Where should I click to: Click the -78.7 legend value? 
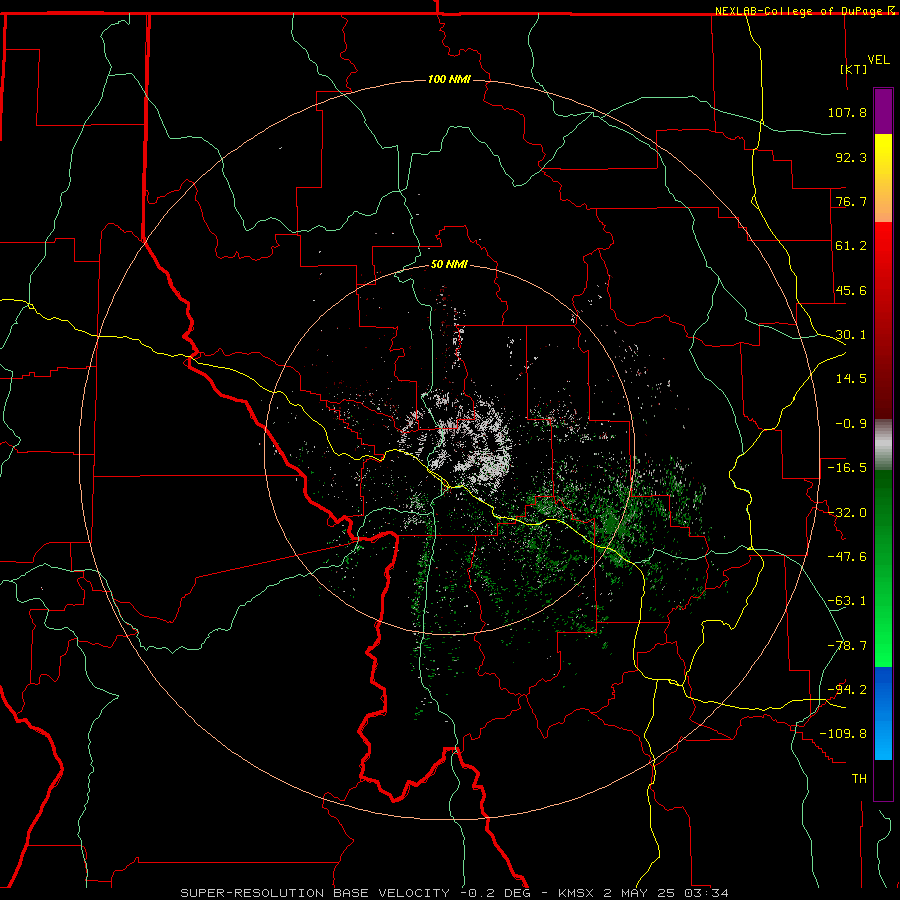[847, 646]
